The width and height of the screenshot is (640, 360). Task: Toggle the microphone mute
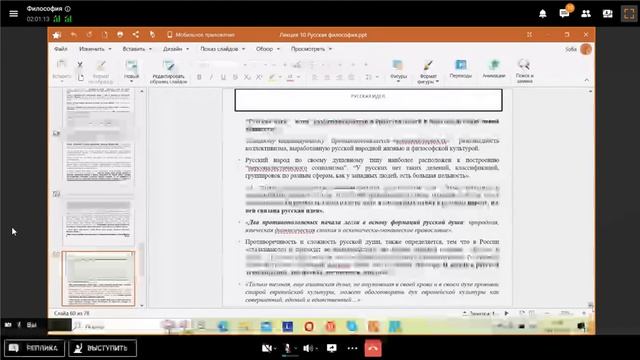[287, 348]
